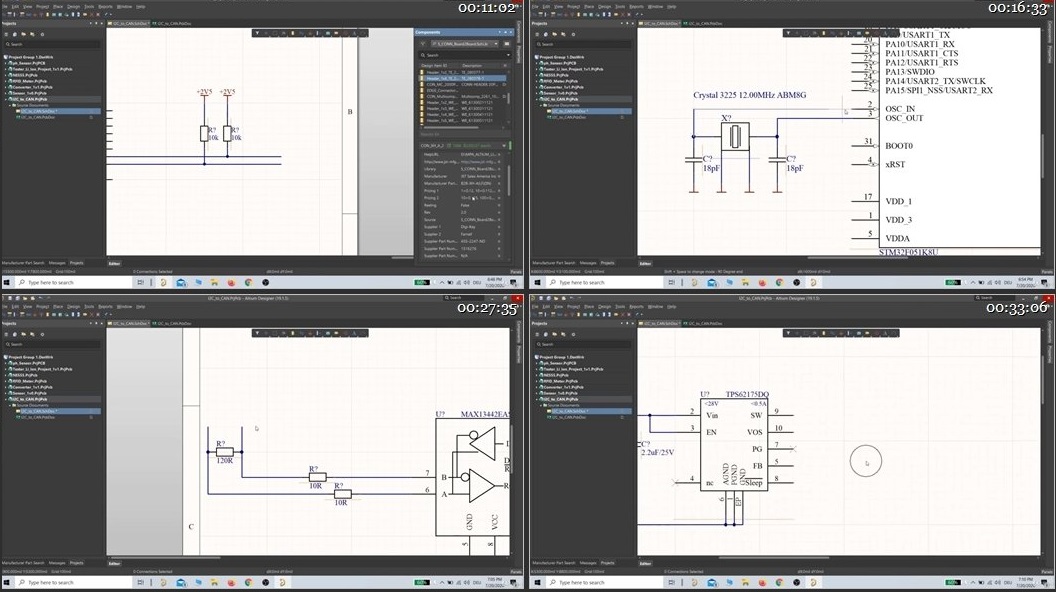In the 00:27:35 frame, open the Messages bottom tab
The width and height of the screenshot is (1056, 592).
pos(57,563)
